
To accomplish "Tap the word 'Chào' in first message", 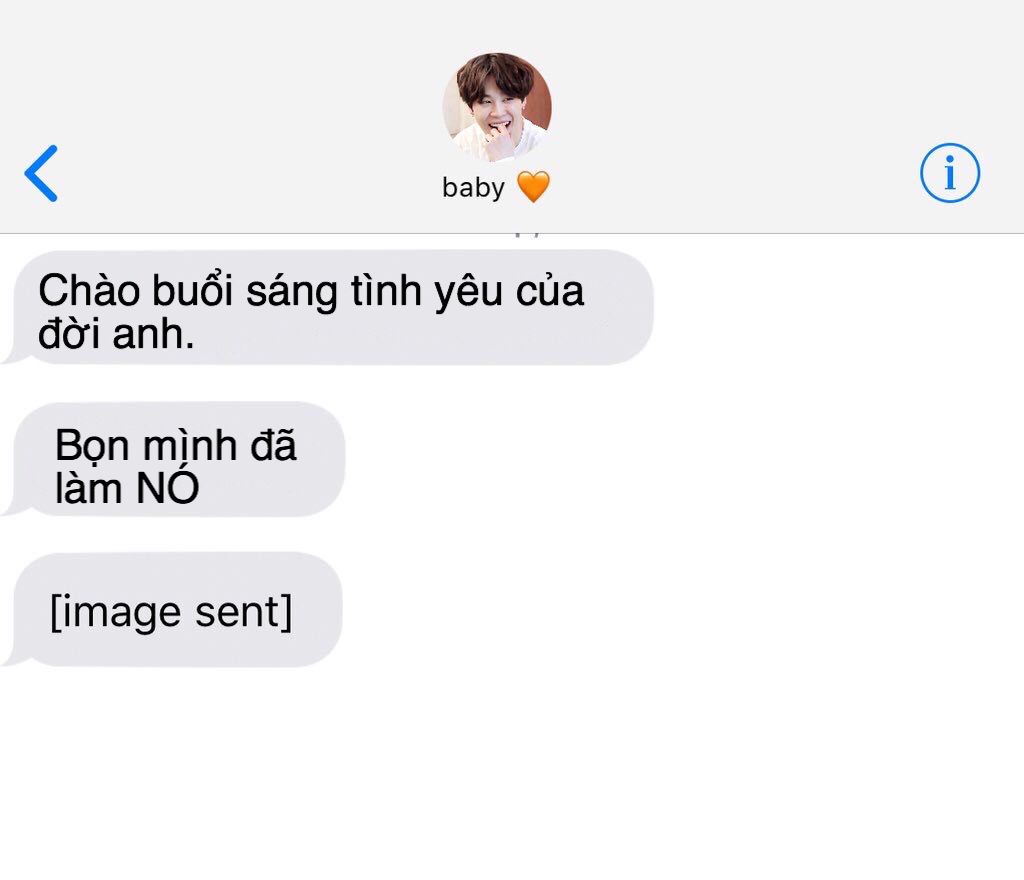I will point(89,291).
